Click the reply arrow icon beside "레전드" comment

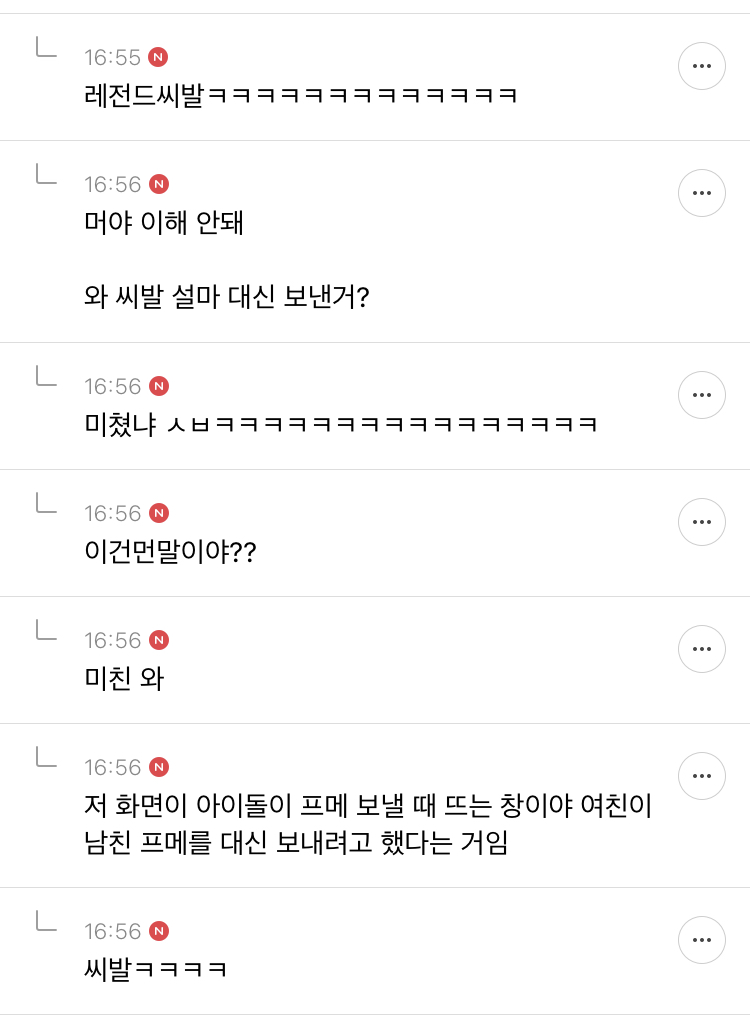pyautogui.click(x=46, y=48)
